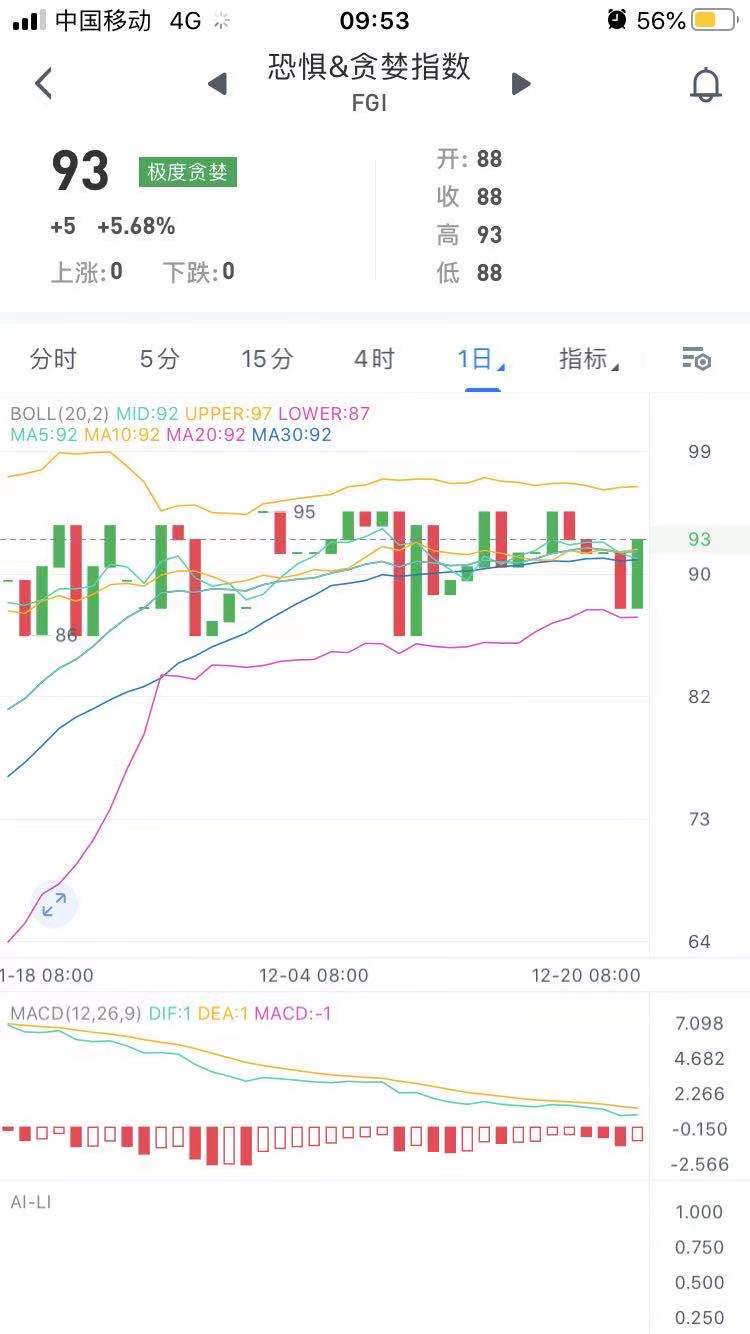Tap the 恐惧&贪婪指数 title

(x=369, y=68)
